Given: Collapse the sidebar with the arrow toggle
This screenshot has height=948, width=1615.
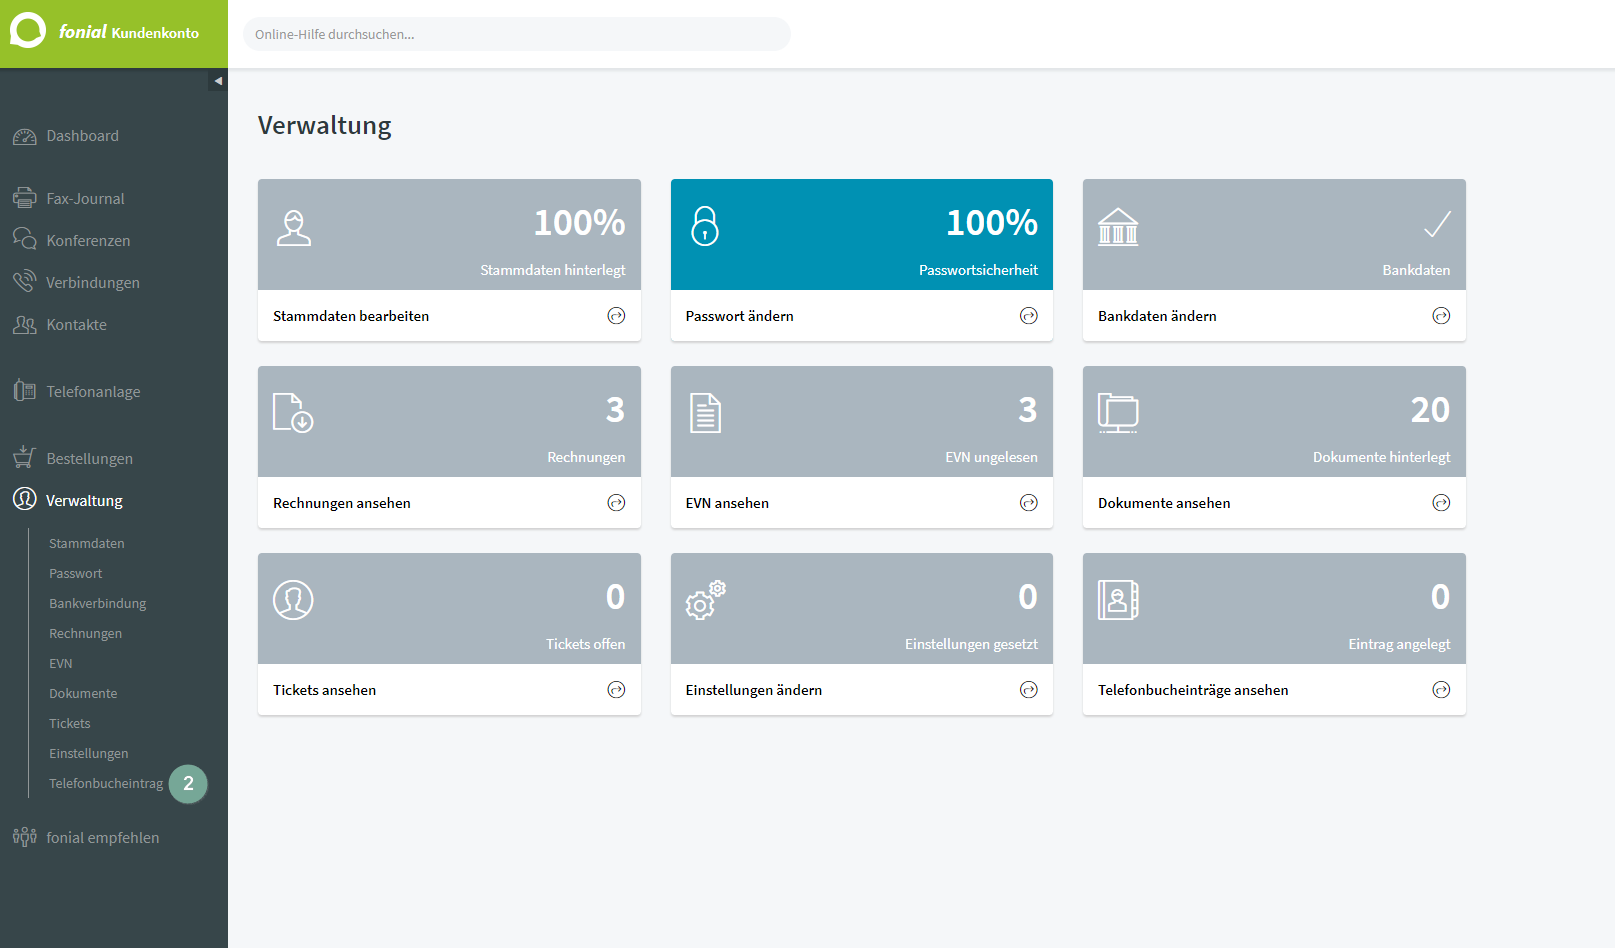Looking at the screenshot, I should (x=218, y=81).
